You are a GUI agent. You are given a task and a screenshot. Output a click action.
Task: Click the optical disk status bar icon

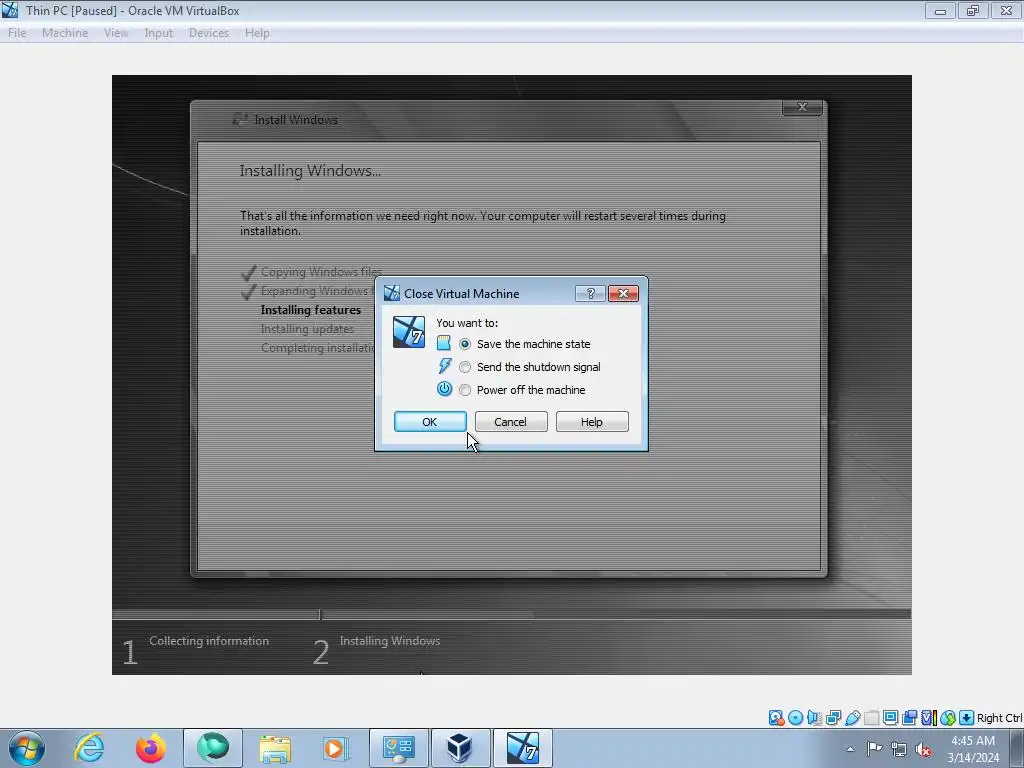795,718
